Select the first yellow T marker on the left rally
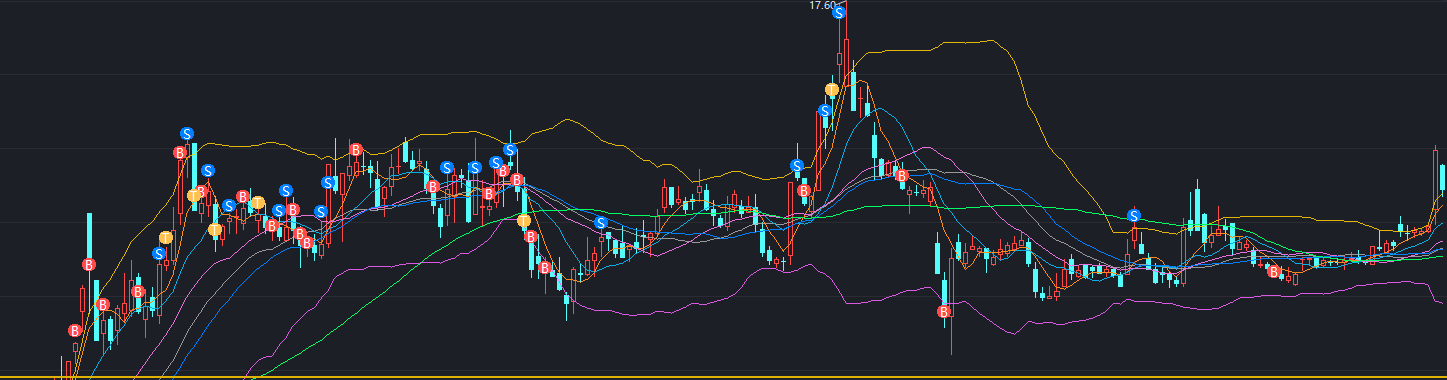 click(x=166, y=237)
